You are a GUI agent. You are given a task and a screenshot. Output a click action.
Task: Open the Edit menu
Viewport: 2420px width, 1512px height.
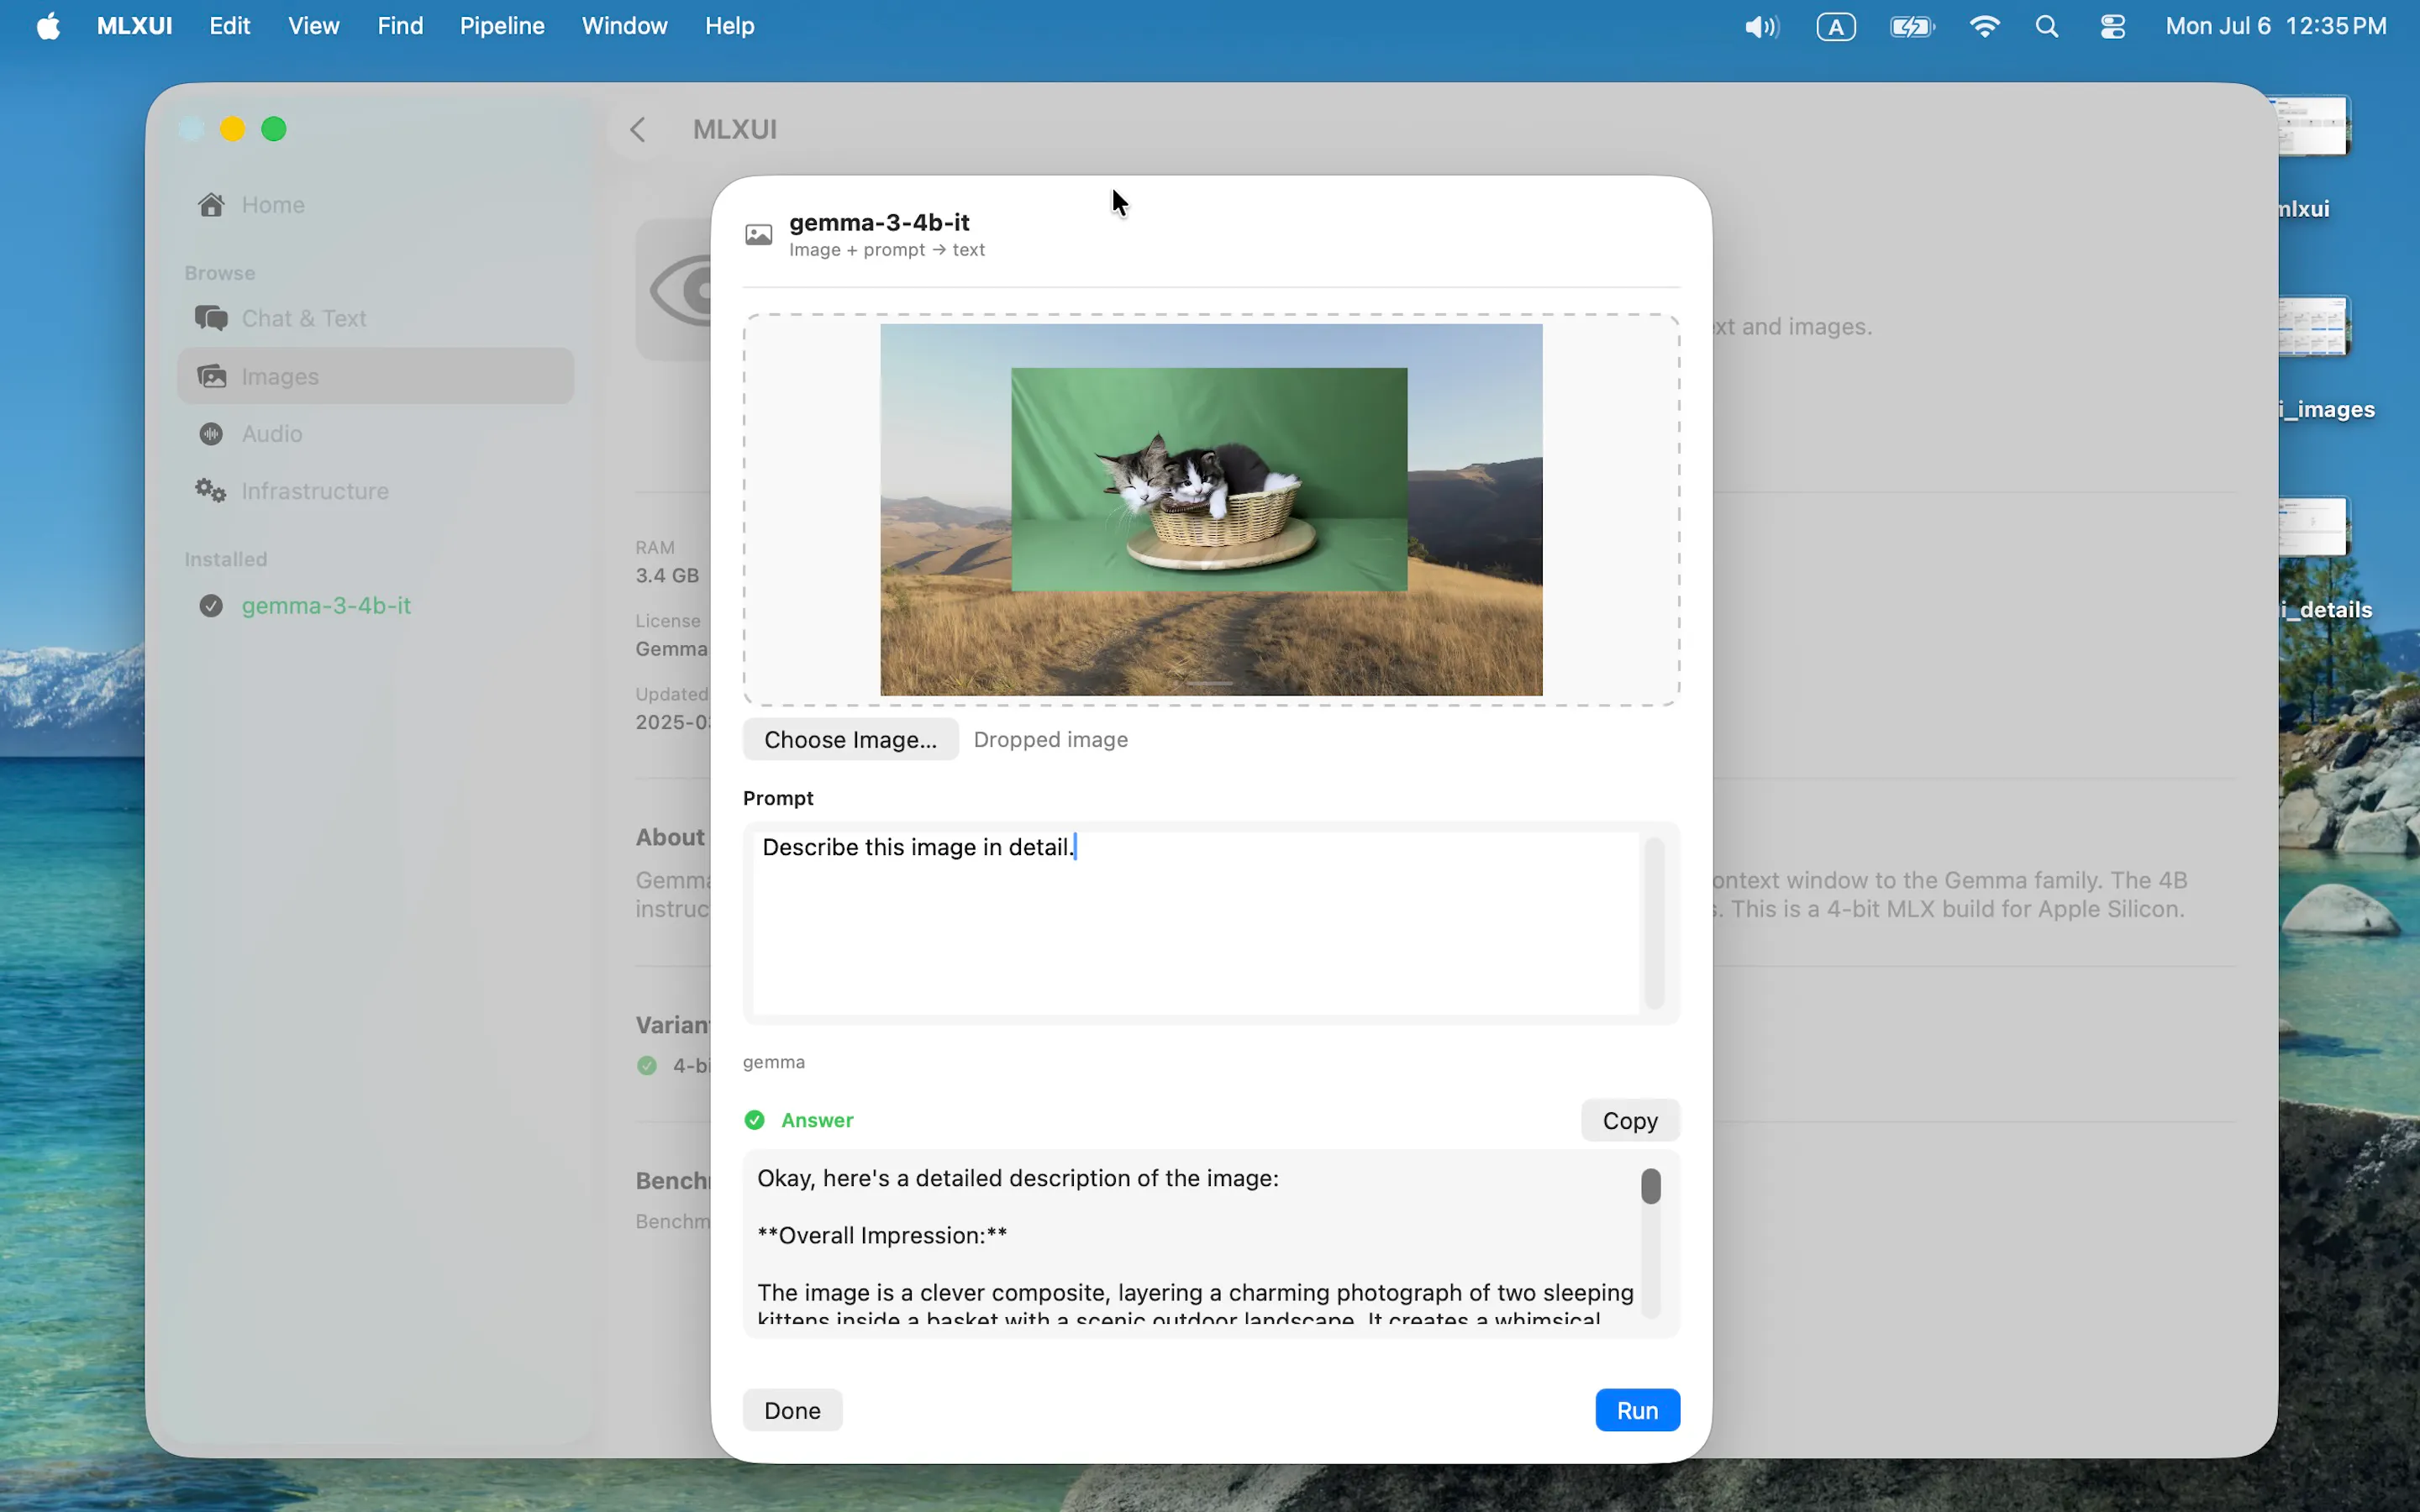pyautogui.click(x=229, y=26)
